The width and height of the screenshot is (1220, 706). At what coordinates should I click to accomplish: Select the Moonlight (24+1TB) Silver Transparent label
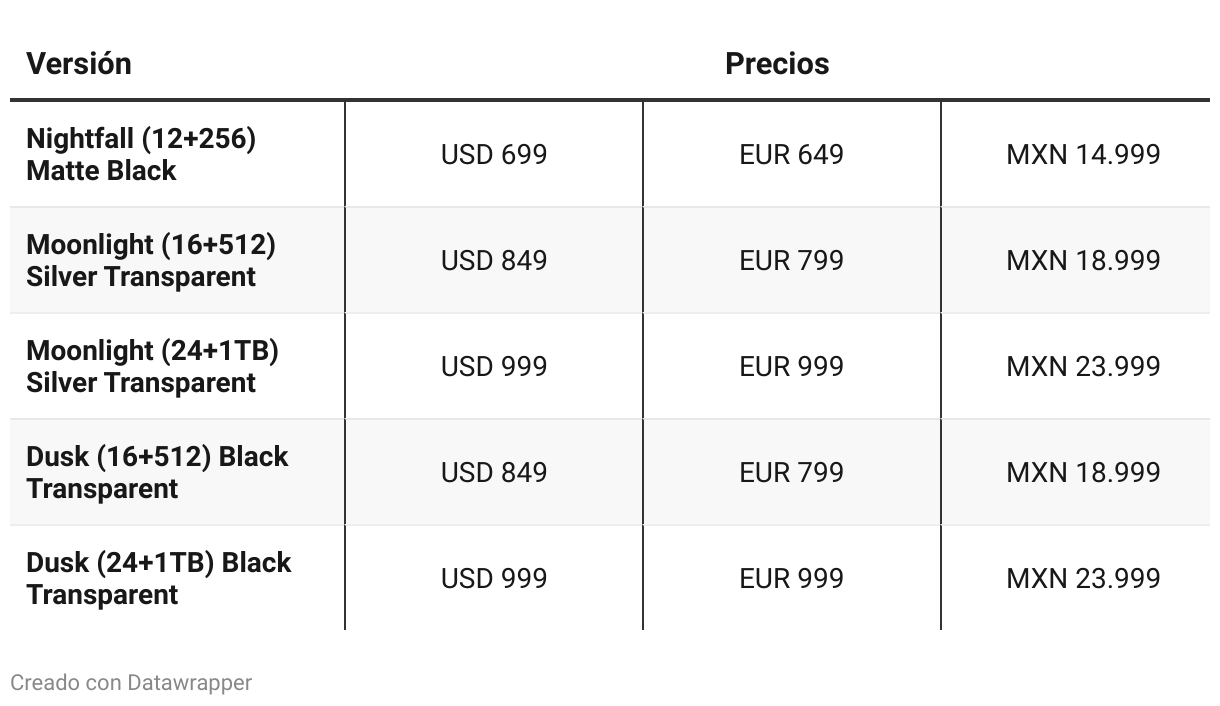click(152, 366)
